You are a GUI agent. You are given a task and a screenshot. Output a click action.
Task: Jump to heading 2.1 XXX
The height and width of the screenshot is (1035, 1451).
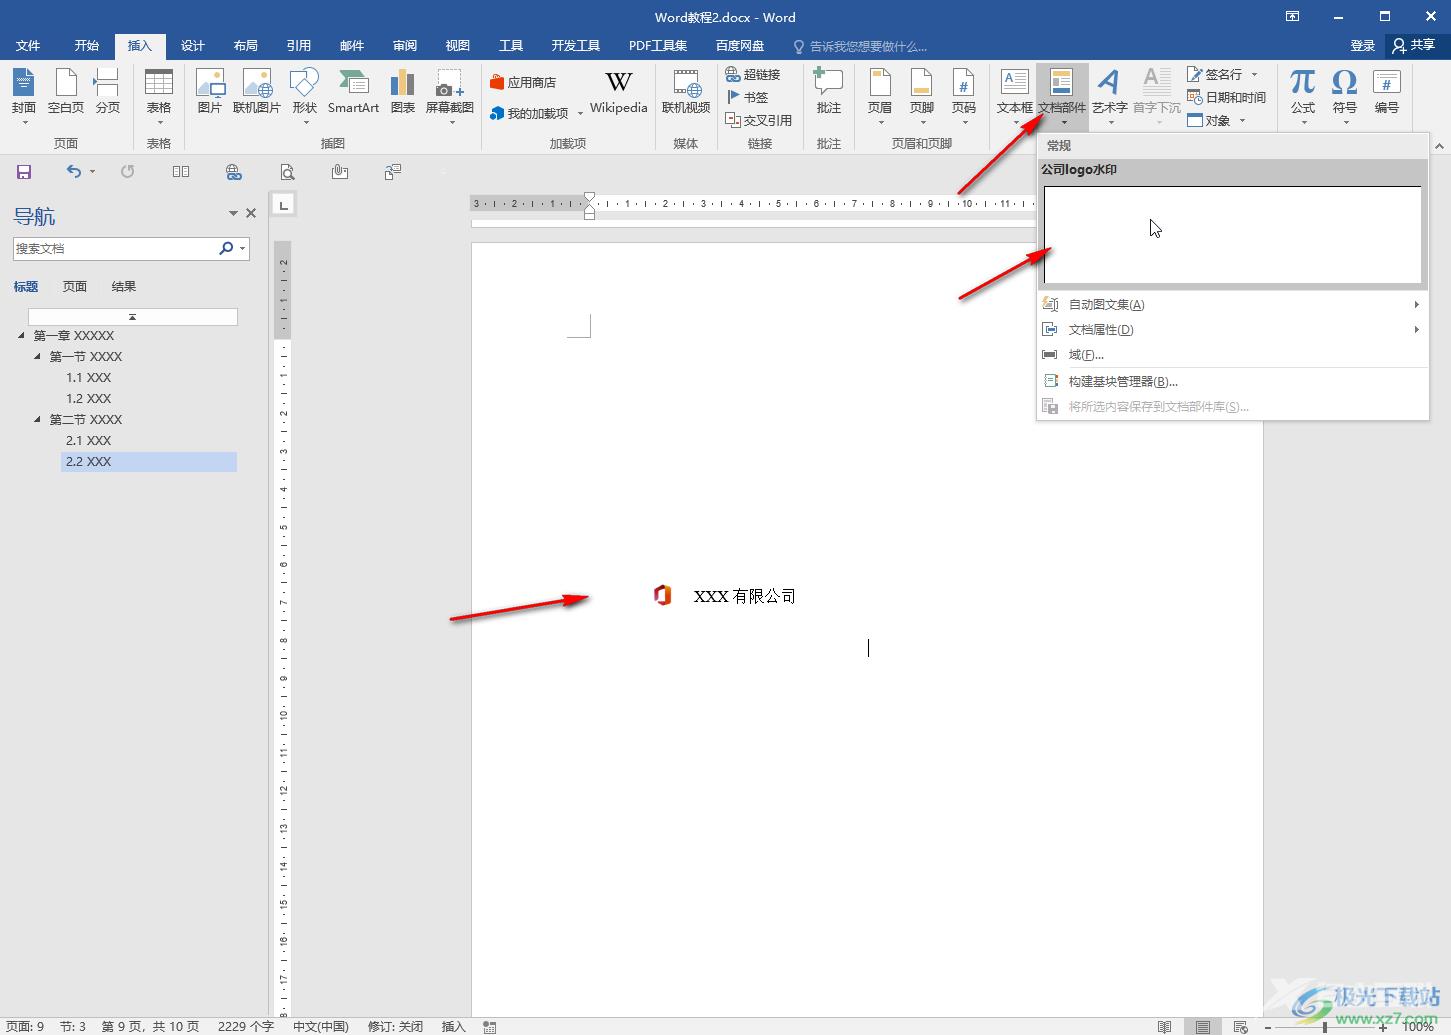pyautogui.click(x=89, y=441)
